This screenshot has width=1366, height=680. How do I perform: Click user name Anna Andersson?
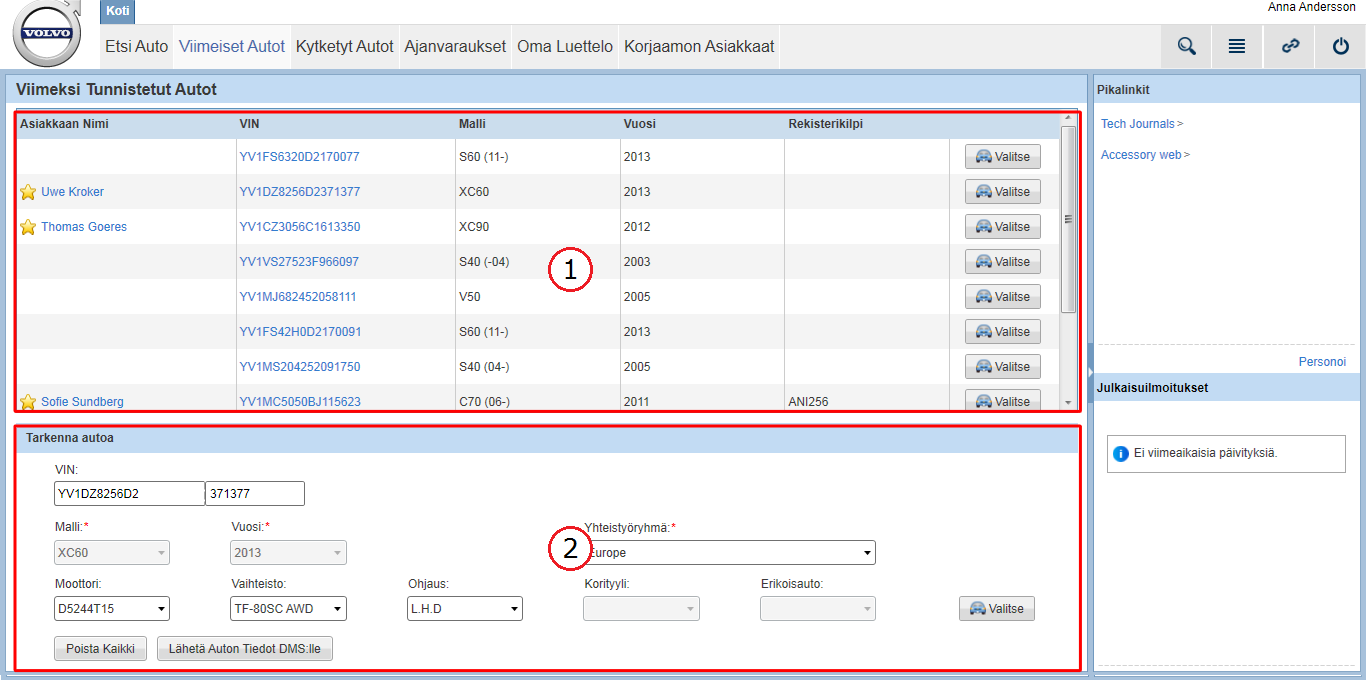coord(1311,7)
